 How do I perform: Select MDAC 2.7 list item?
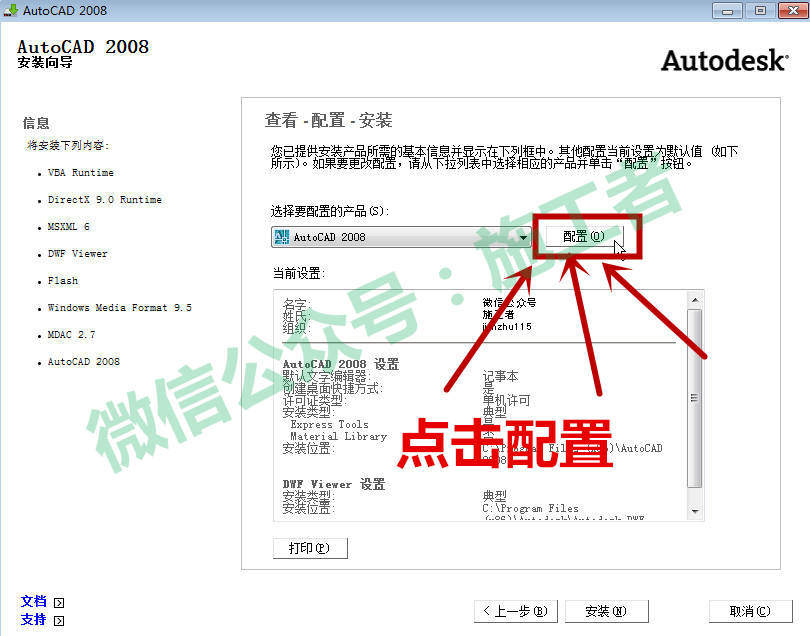(x=72, y=335)
